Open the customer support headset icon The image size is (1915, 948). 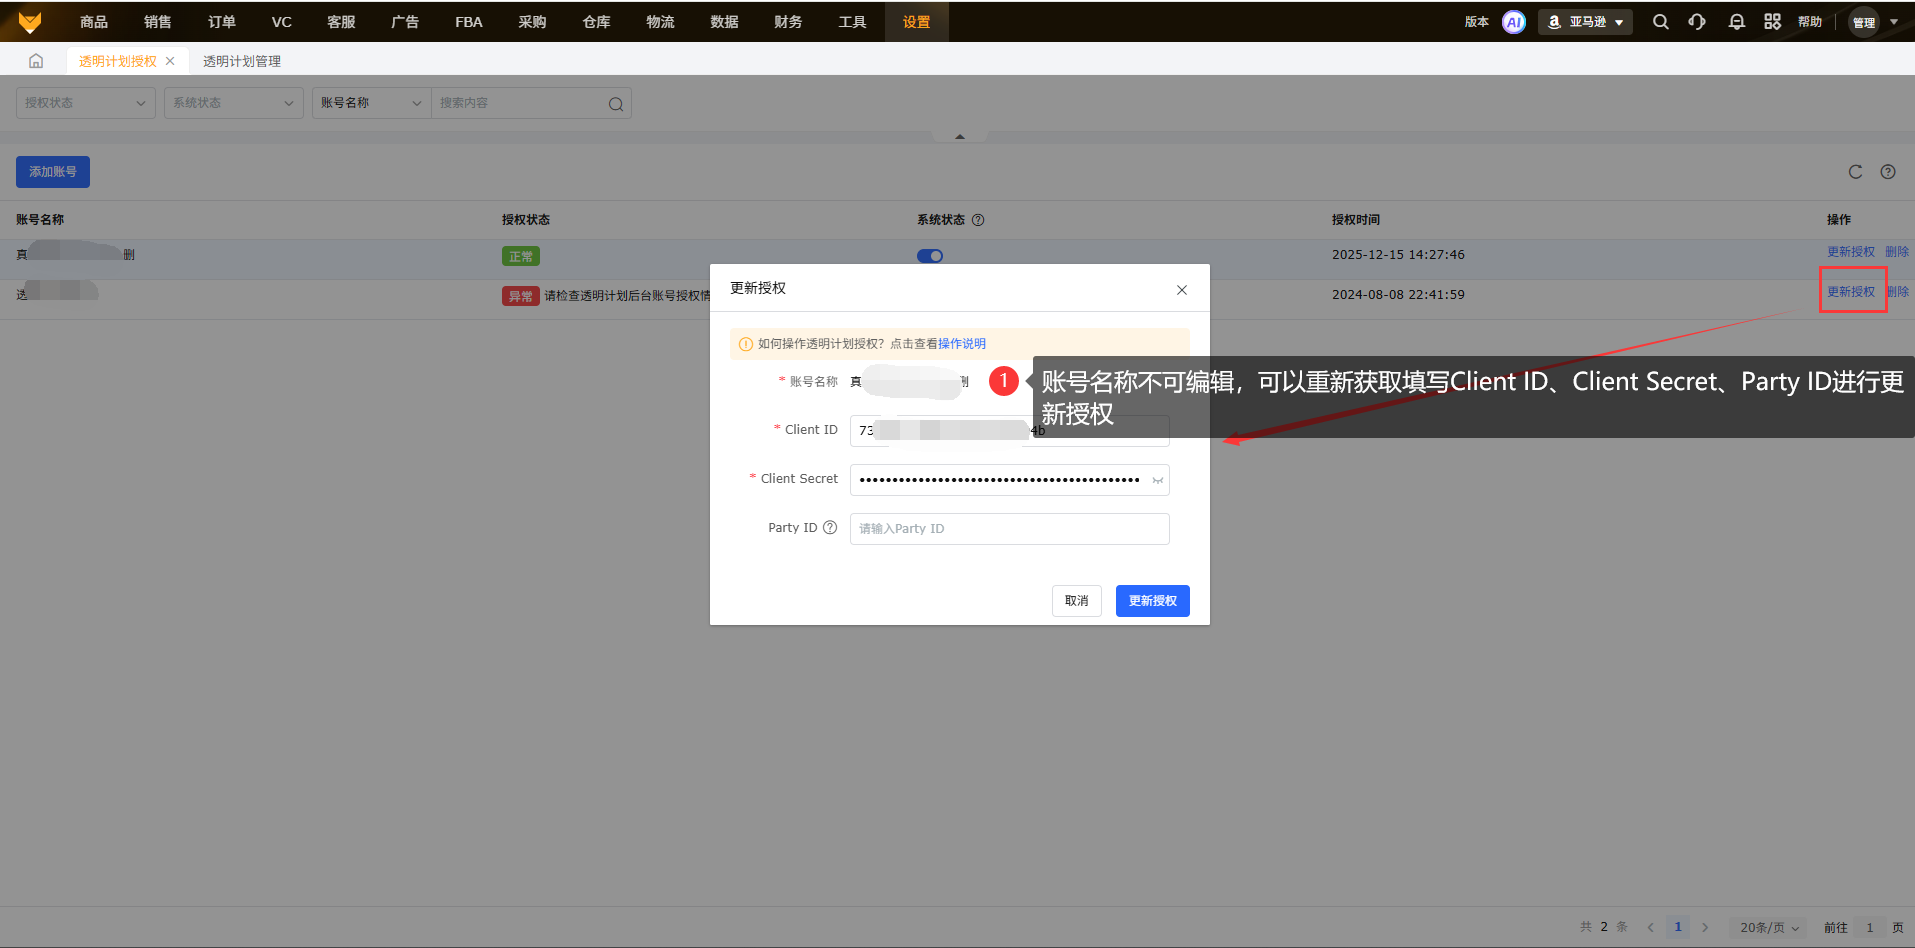pyautogui.click(x=1697, y=22)
